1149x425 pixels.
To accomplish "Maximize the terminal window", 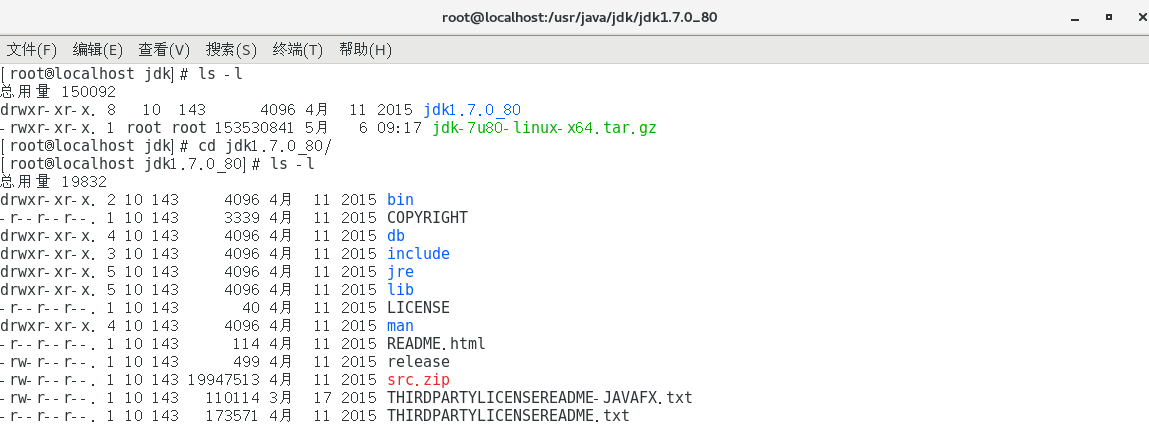I will [x=1109, y=17].
